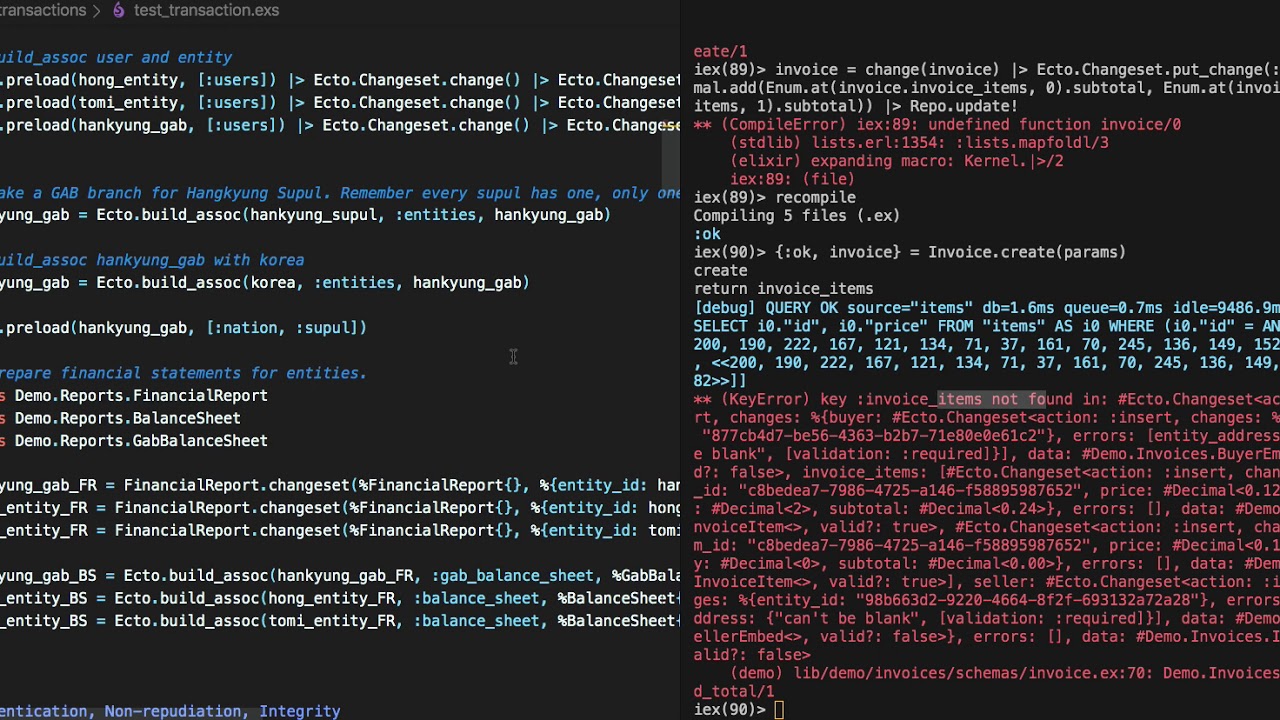Click 'Compiling 5 files (.ex)' terminal output
Viewport: 1280px width, 720px height.
(x=797, y=216)
